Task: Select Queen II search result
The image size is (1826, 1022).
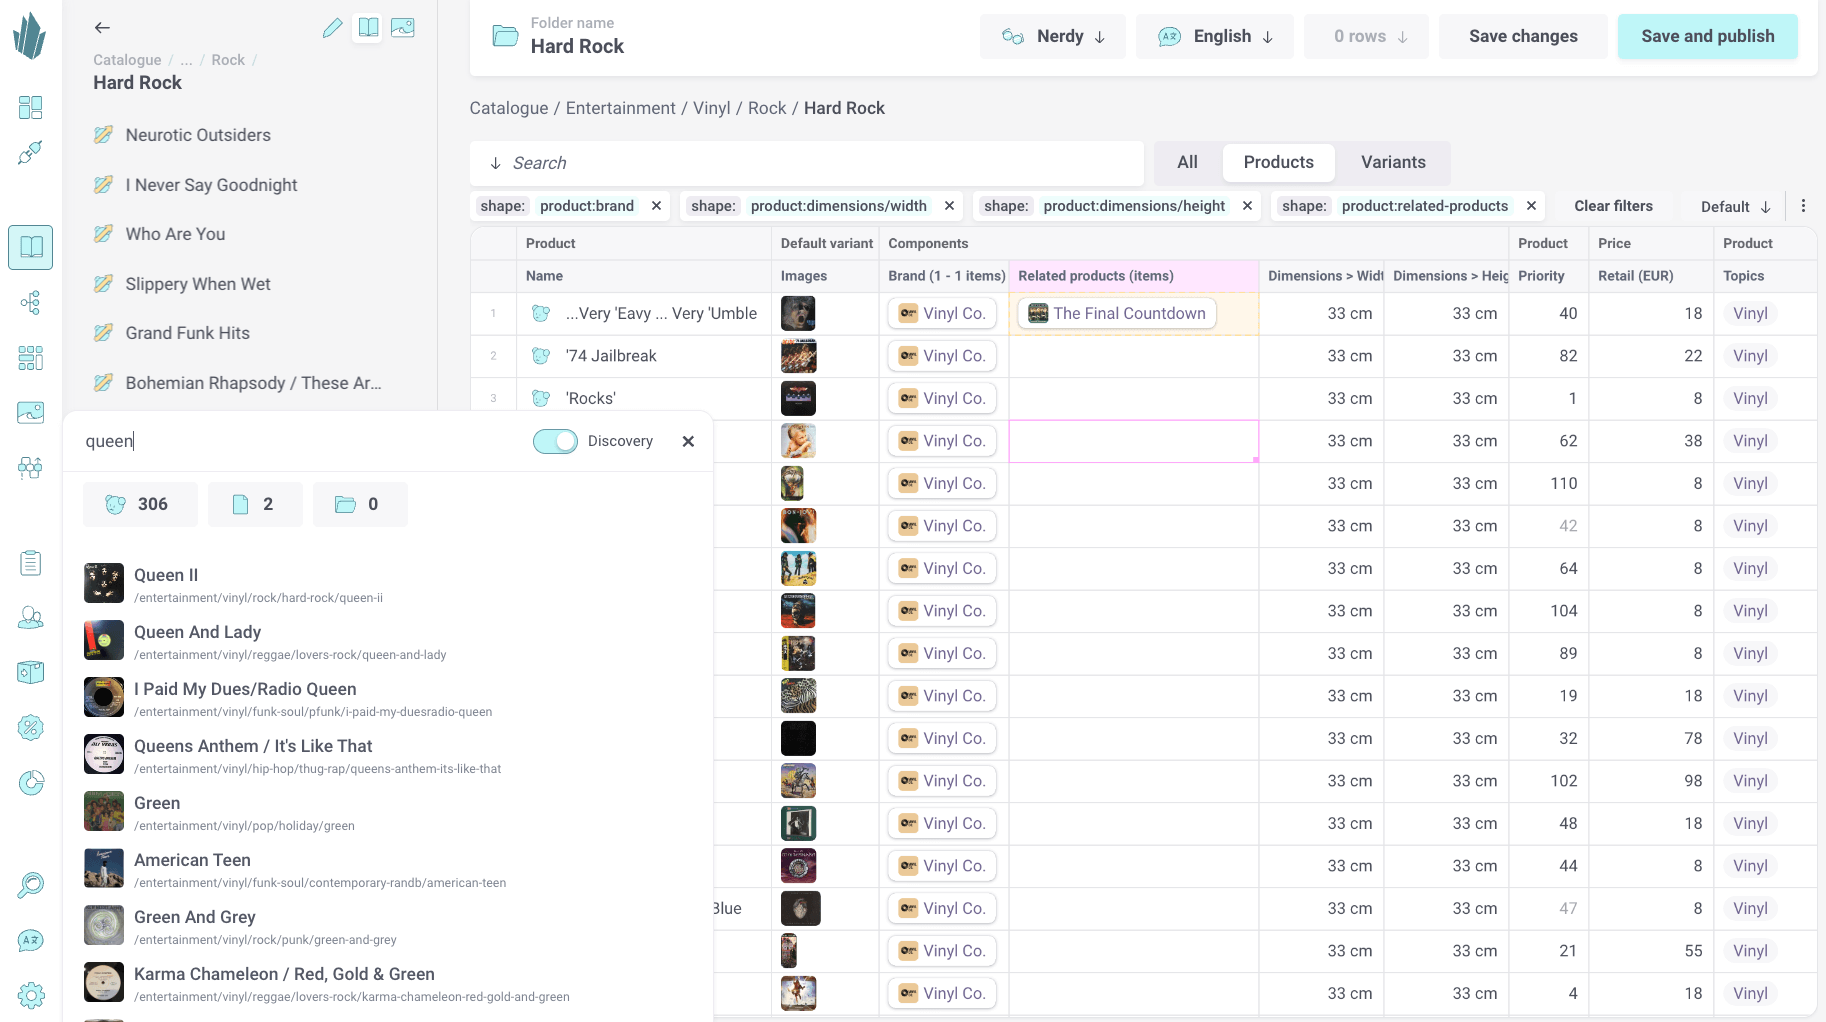Action: click(x=166, y=575)
